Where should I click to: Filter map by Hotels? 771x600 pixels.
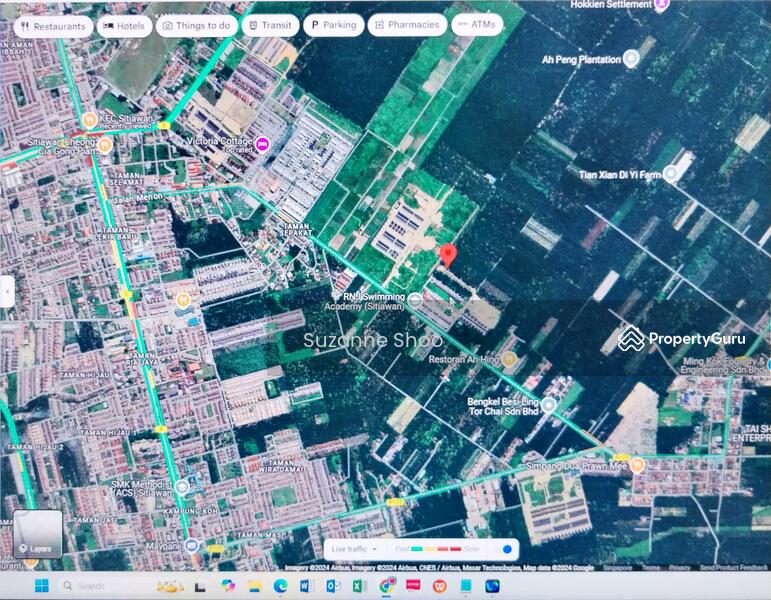[x=125, y=26]
